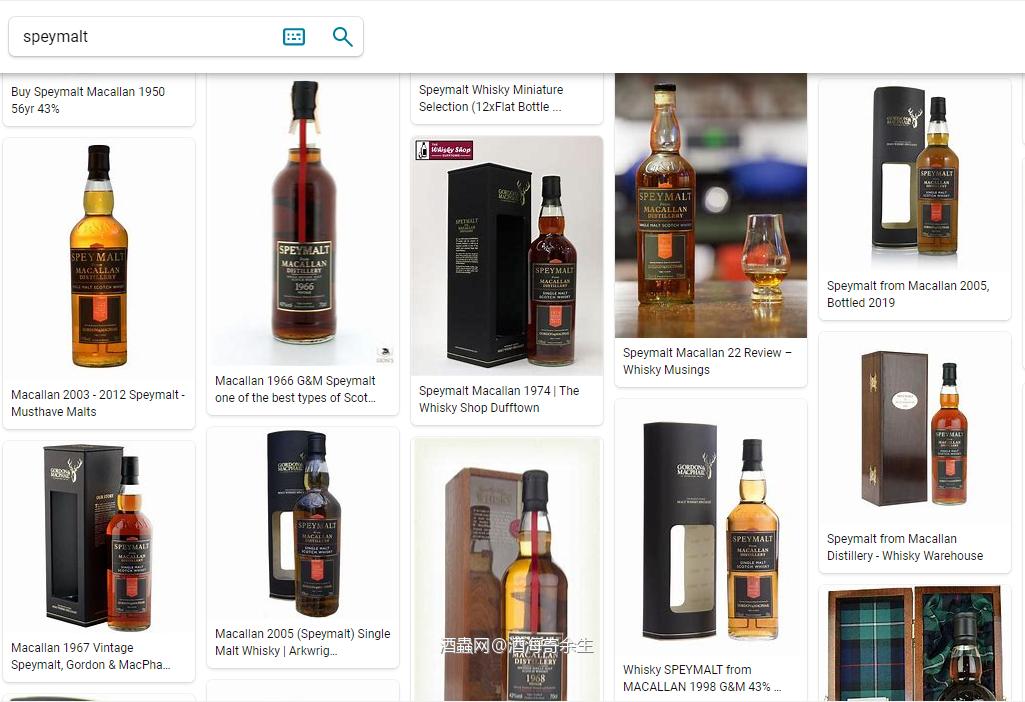Open the on-screen keyboard icon
The width and height of the screenshot is (1025, 702).
[x=294, y=37]
